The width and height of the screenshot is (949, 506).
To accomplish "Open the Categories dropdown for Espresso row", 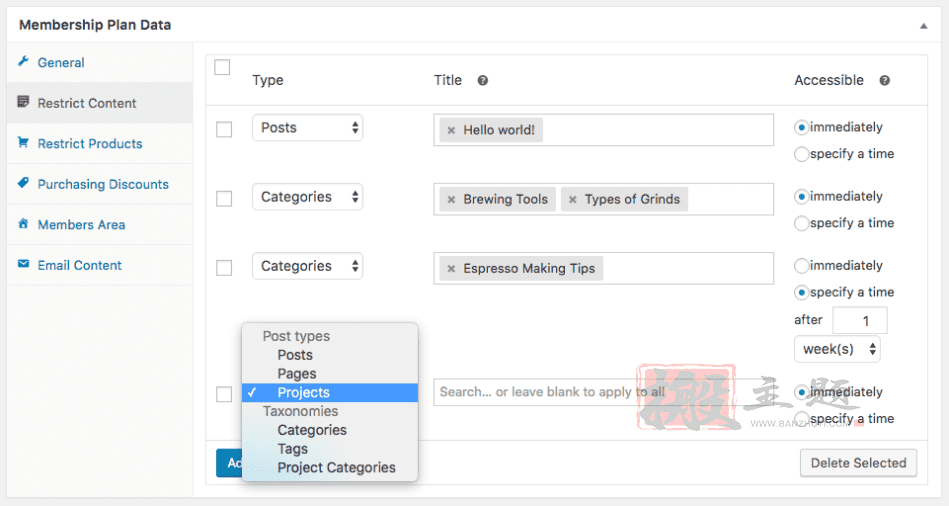I will tap(307, 266).
